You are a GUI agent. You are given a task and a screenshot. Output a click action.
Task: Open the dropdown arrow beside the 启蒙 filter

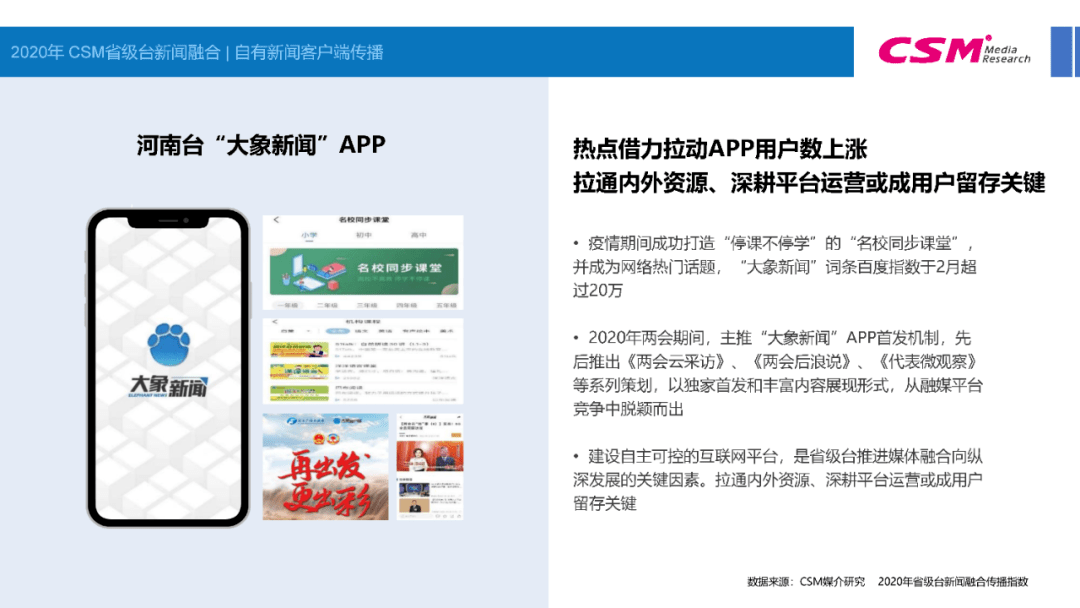click(306, 331)
